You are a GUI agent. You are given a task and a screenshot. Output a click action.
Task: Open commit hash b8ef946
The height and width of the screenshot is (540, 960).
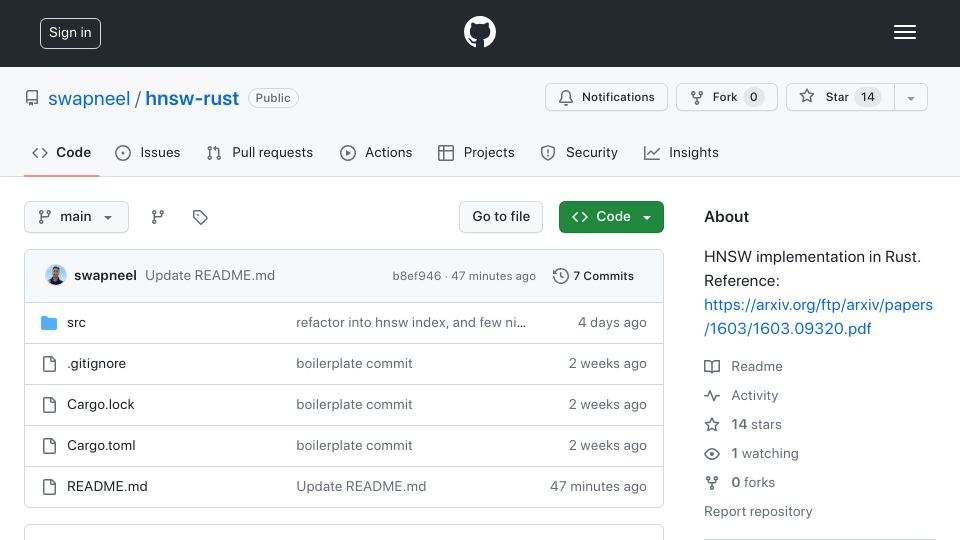tap(416, 276)
